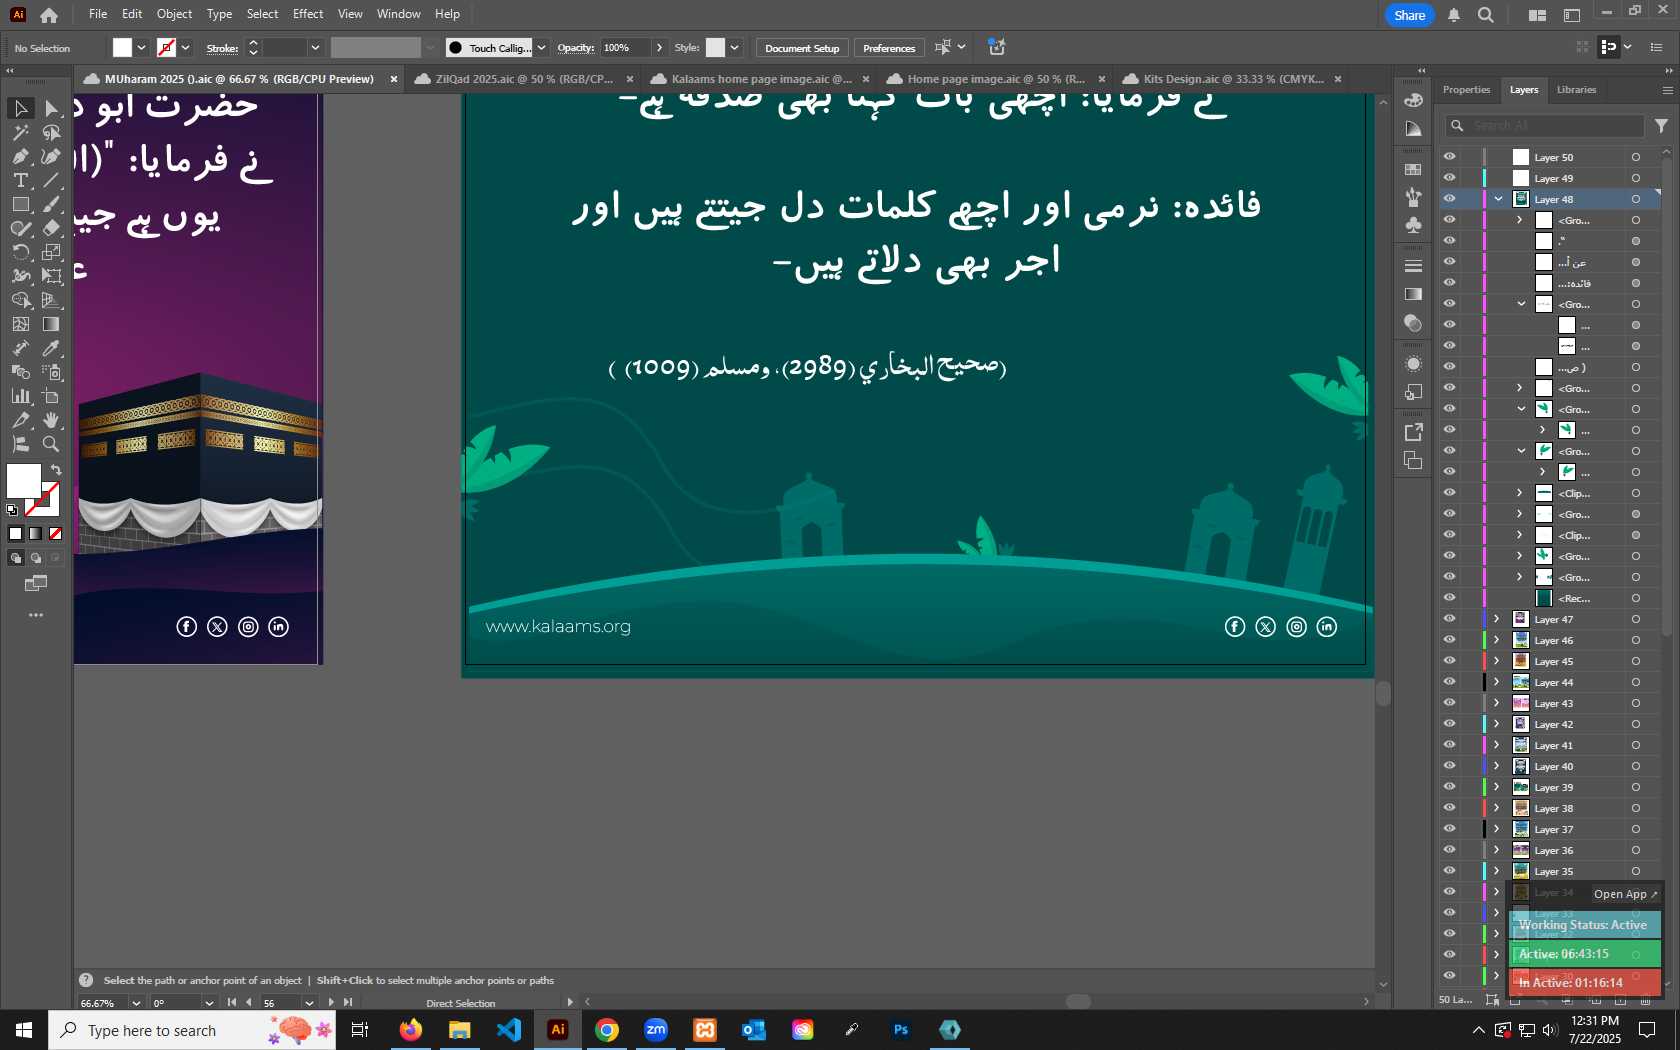The height and width of the screenshot is (1050, 1680).
Task: Click the Preferences button
Action: [x=889, y=48]
